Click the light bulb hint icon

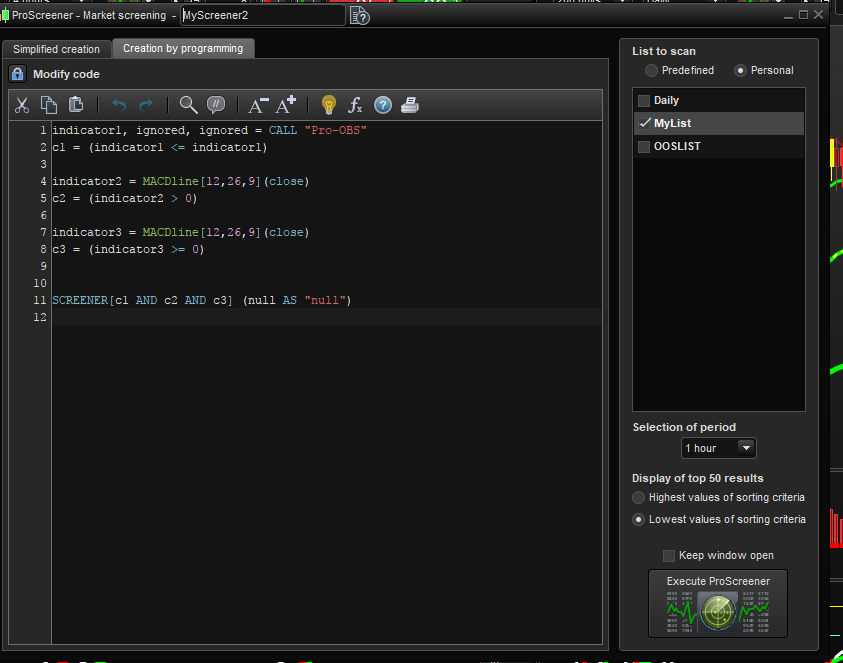tap(328, 105)
